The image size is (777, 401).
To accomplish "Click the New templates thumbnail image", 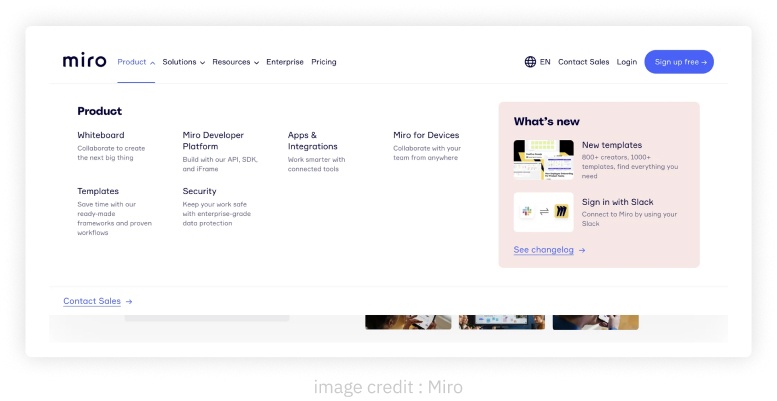I will [544, 160].
